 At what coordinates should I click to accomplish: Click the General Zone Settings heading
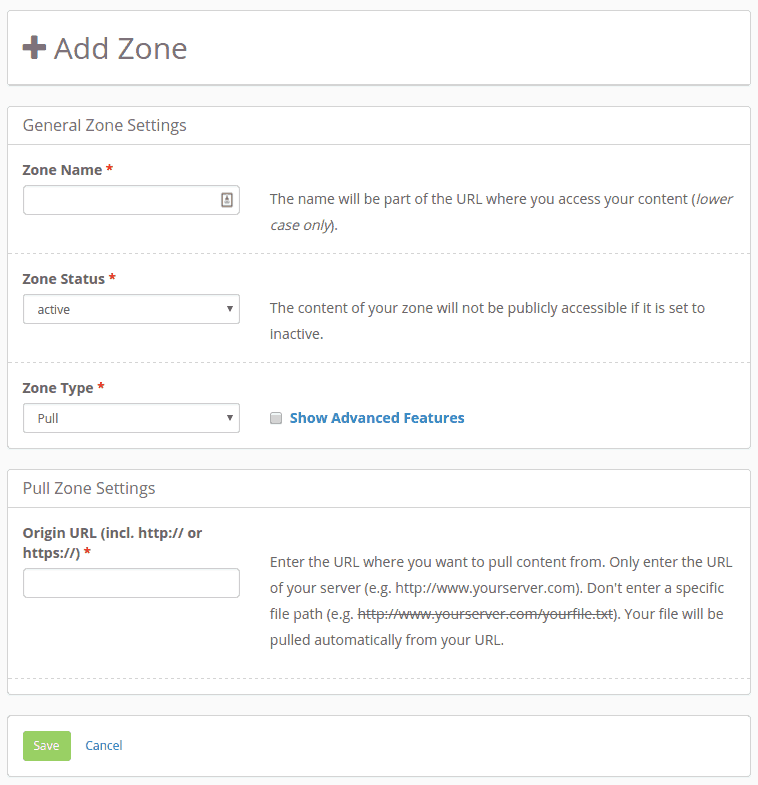click(105, 125)
